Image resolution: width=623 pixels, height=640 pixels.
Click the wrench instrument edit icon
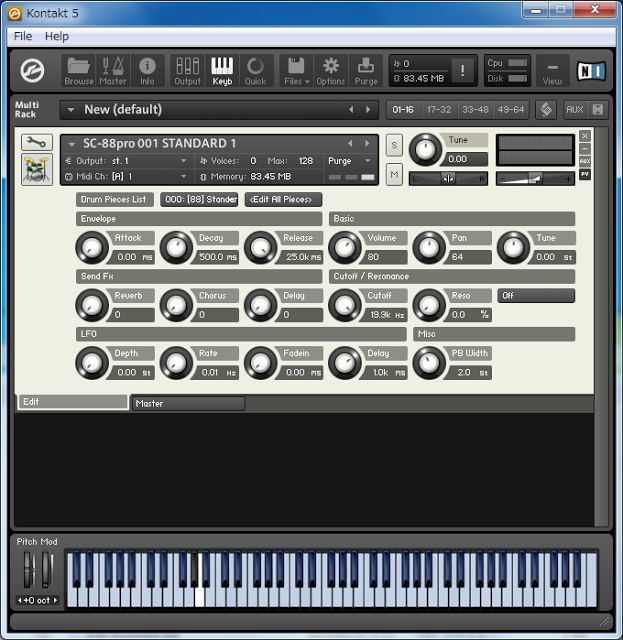point(36,143)
